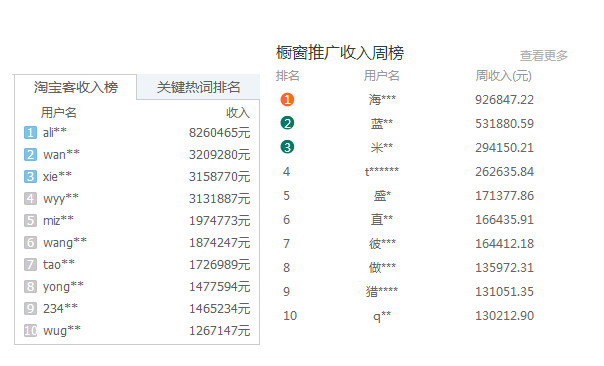Click the 橱窗推广收入周榜 heading

[x=340, y=52]
